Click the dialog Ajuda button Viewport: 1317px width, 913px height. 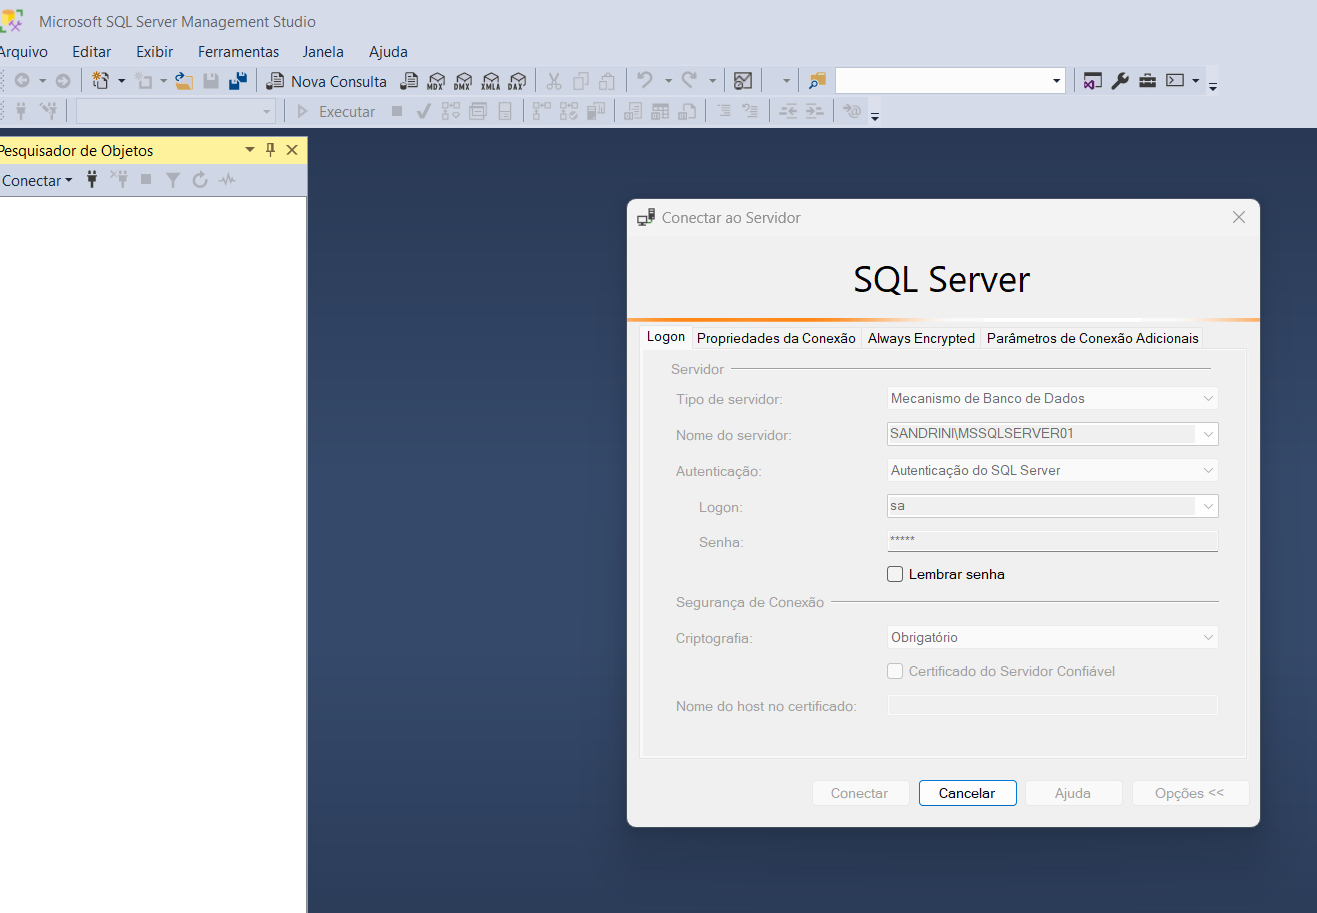tap(1073, 793)
